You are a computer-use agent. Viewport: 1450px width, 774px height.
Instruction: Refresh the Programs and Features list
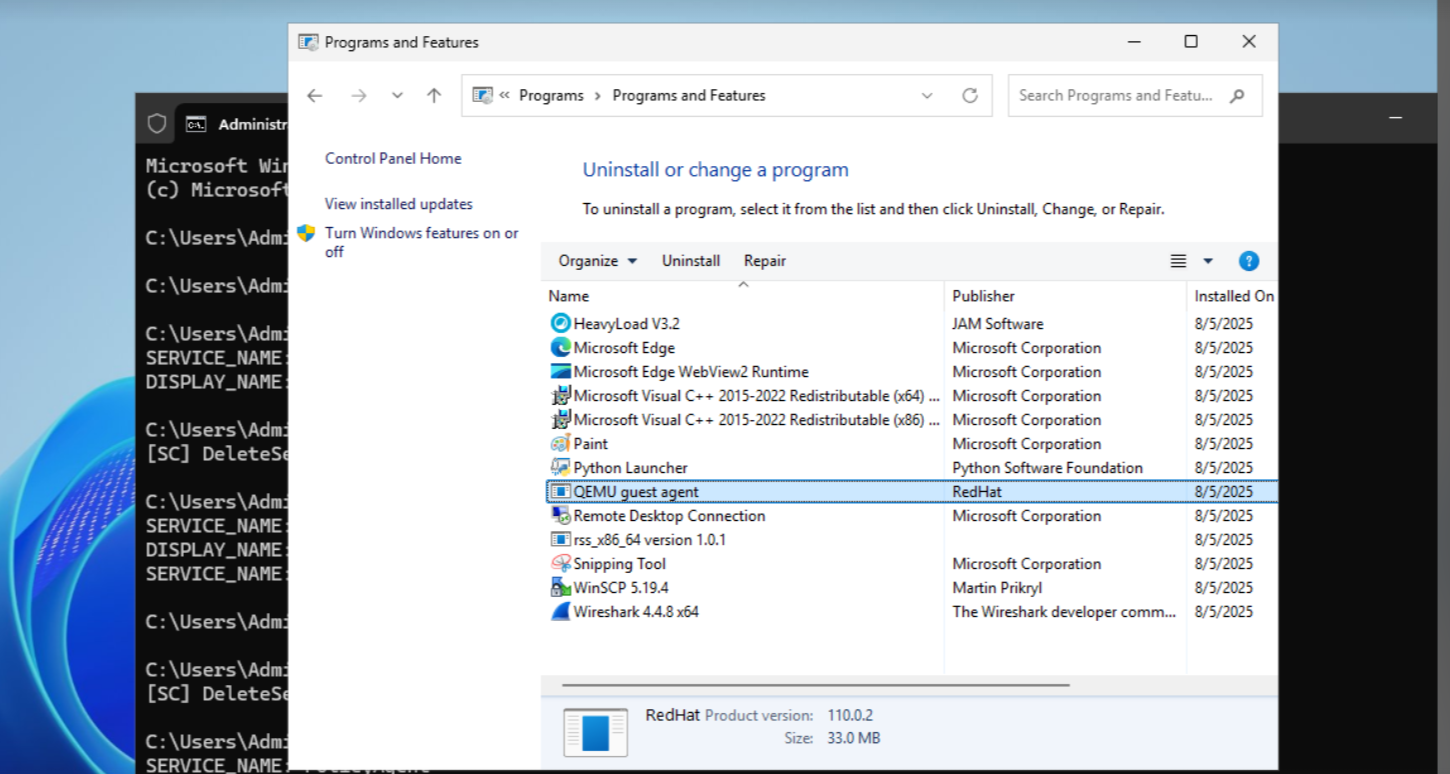[x=969, y=96]
